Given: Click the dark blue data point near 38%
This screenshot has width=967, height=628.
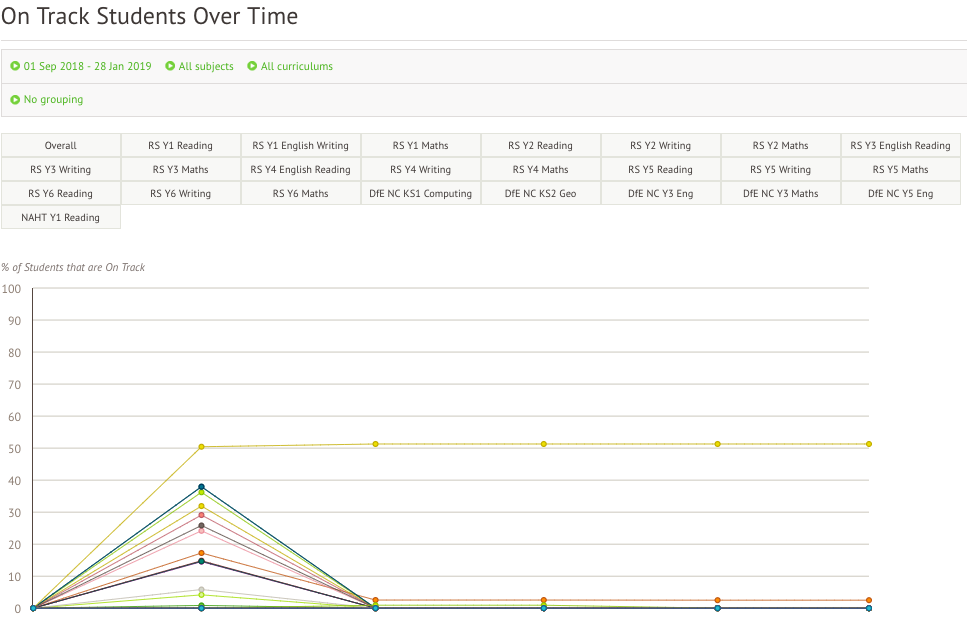Looking at the screenshot, I should [201, 487].
